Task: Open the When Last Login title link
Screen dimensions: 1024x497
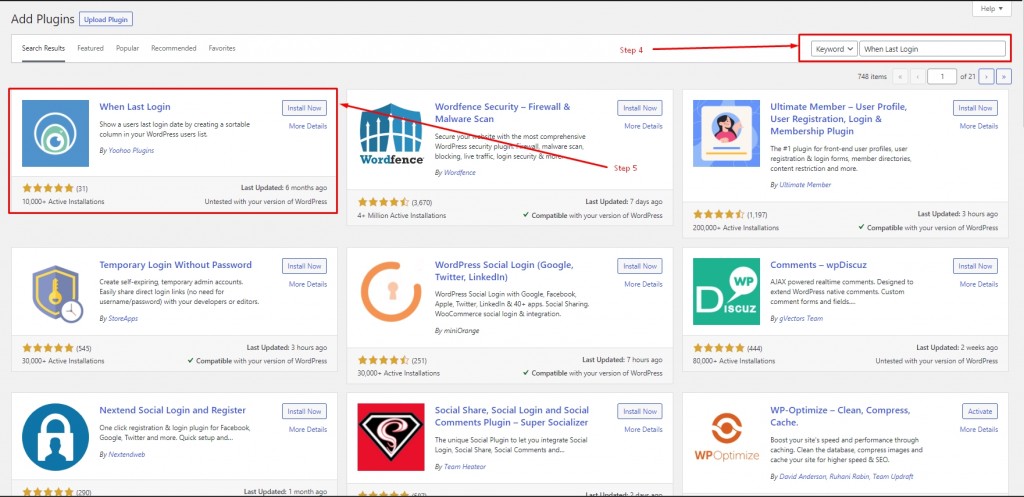Action: click(x=135, y=106)
